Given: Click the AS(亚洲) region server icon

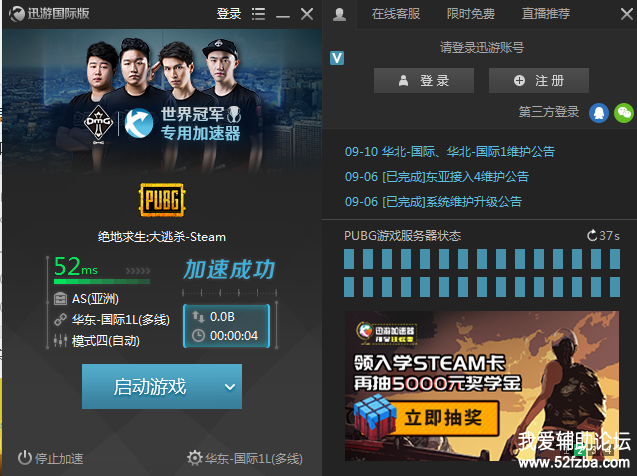Looking at the screenshot, I should pyautogui.click(x=60, y=299).
